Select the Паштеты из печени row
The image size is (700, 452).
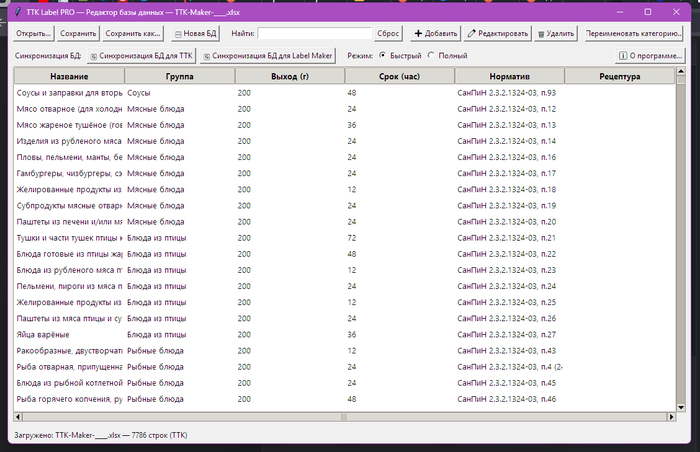click(344, 222)
